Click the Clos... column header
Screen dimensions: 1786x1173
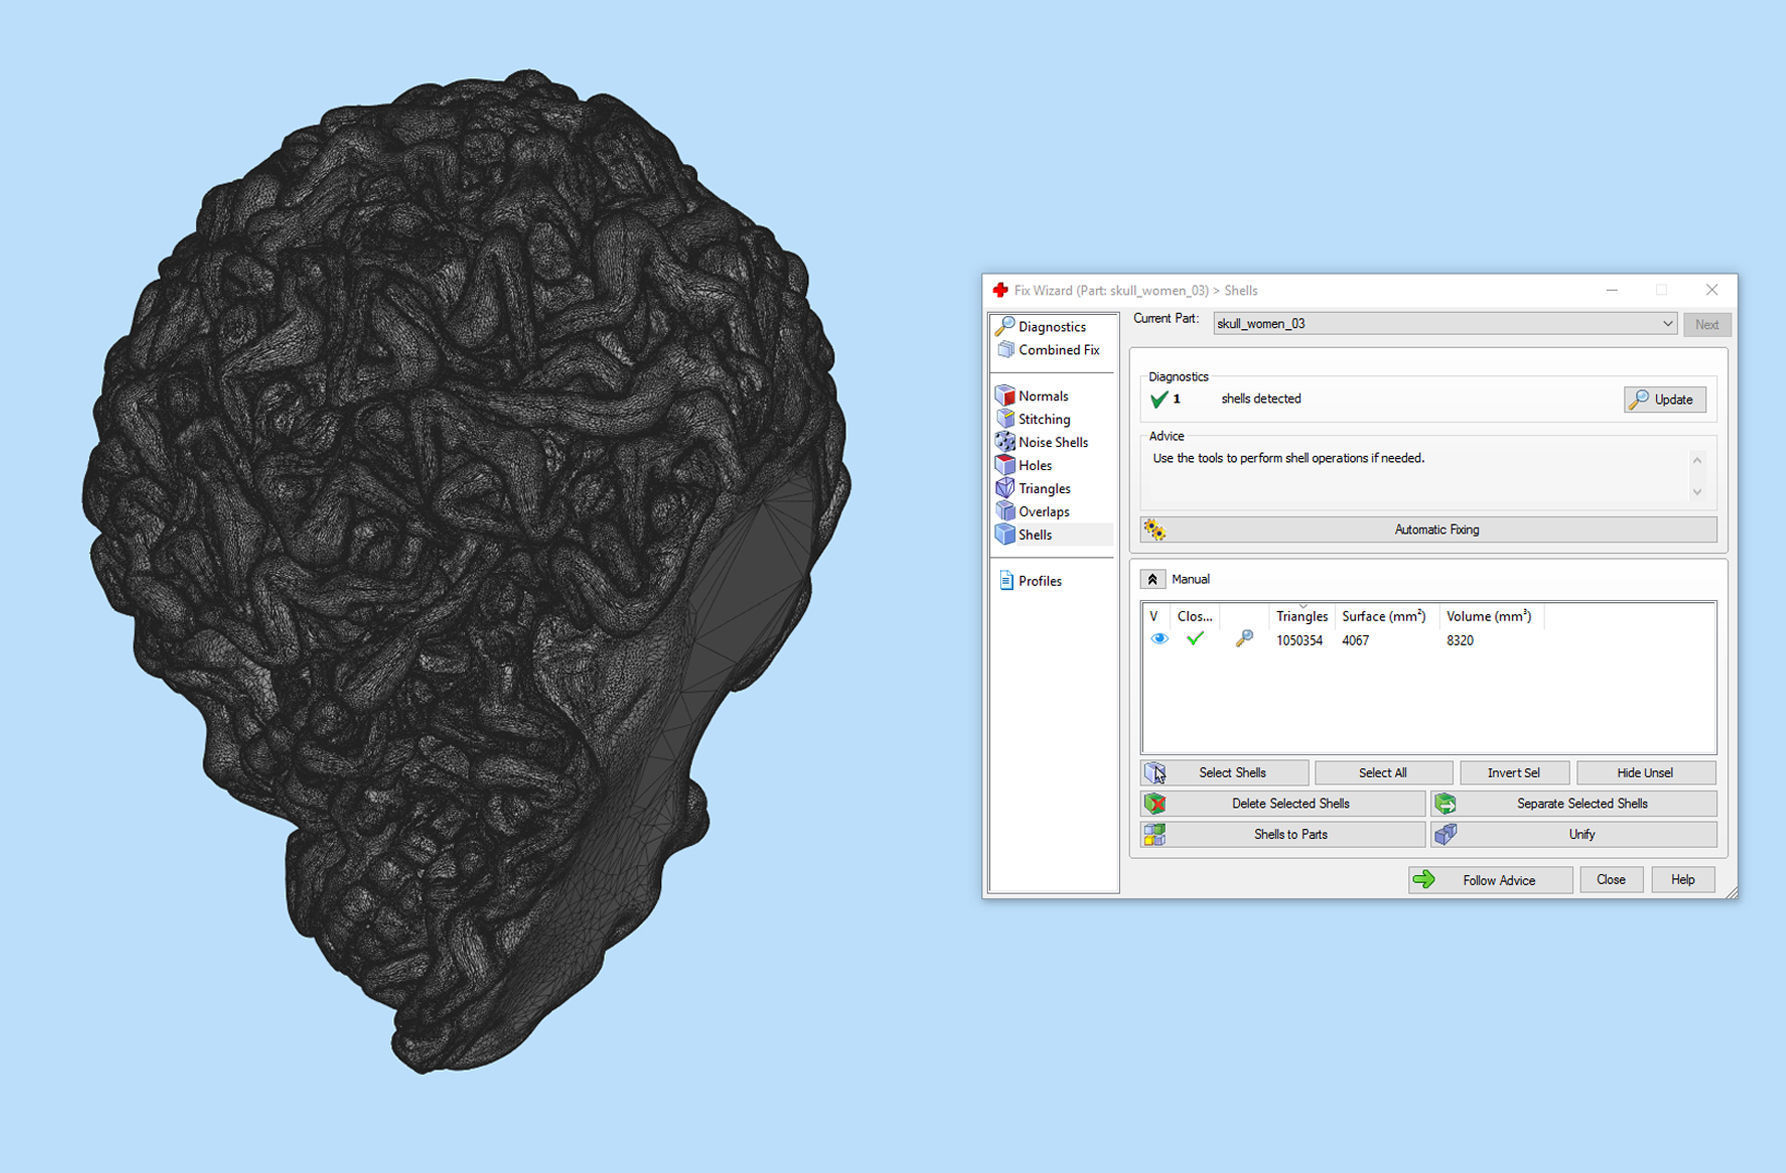pos(1194,616)
